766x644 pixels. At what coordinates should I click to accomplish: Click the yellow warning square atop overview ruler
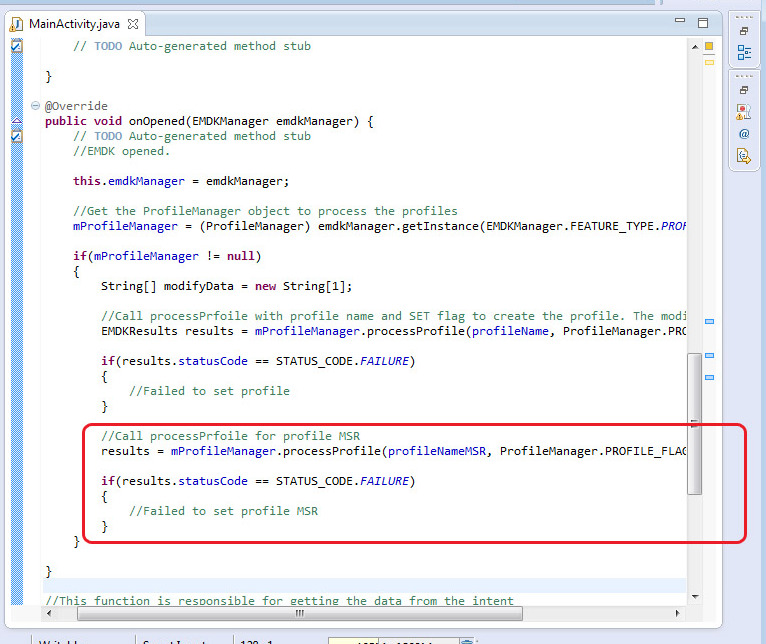pos(709,46)
